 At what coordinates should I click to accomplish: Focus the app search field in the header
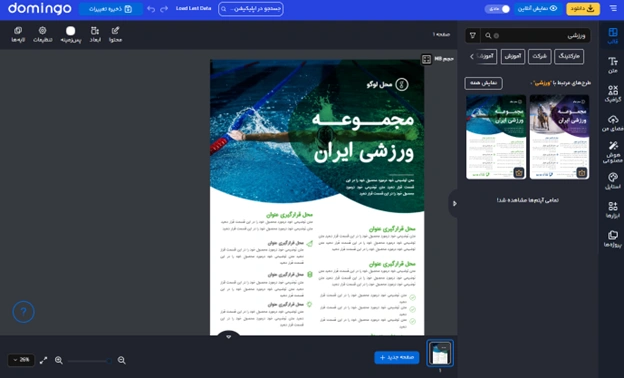pyautogui.click(x=251, y=9)
